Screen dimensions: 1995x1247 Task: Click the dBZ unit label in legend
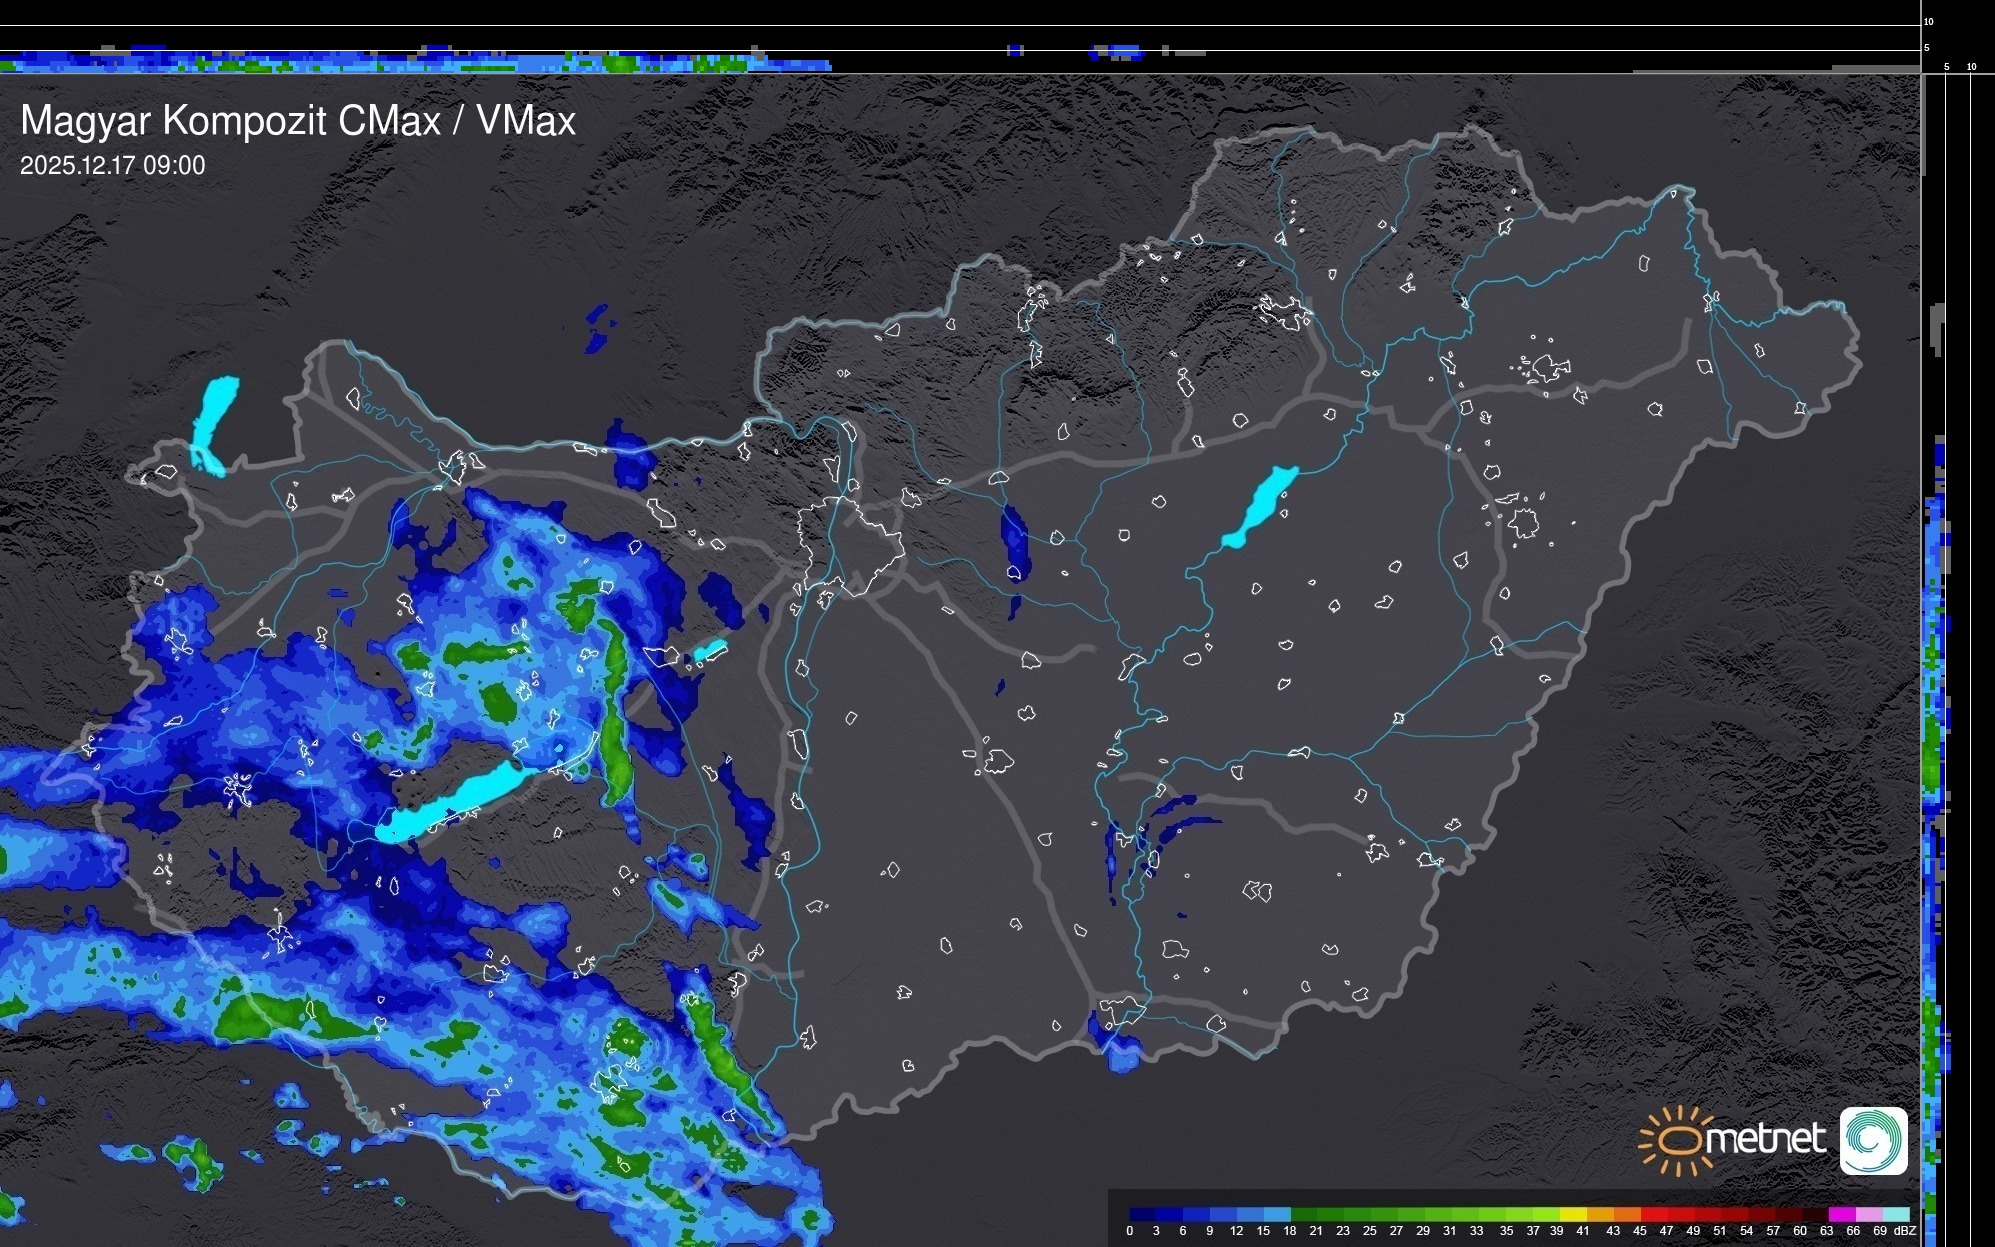pos(1904,1231)
